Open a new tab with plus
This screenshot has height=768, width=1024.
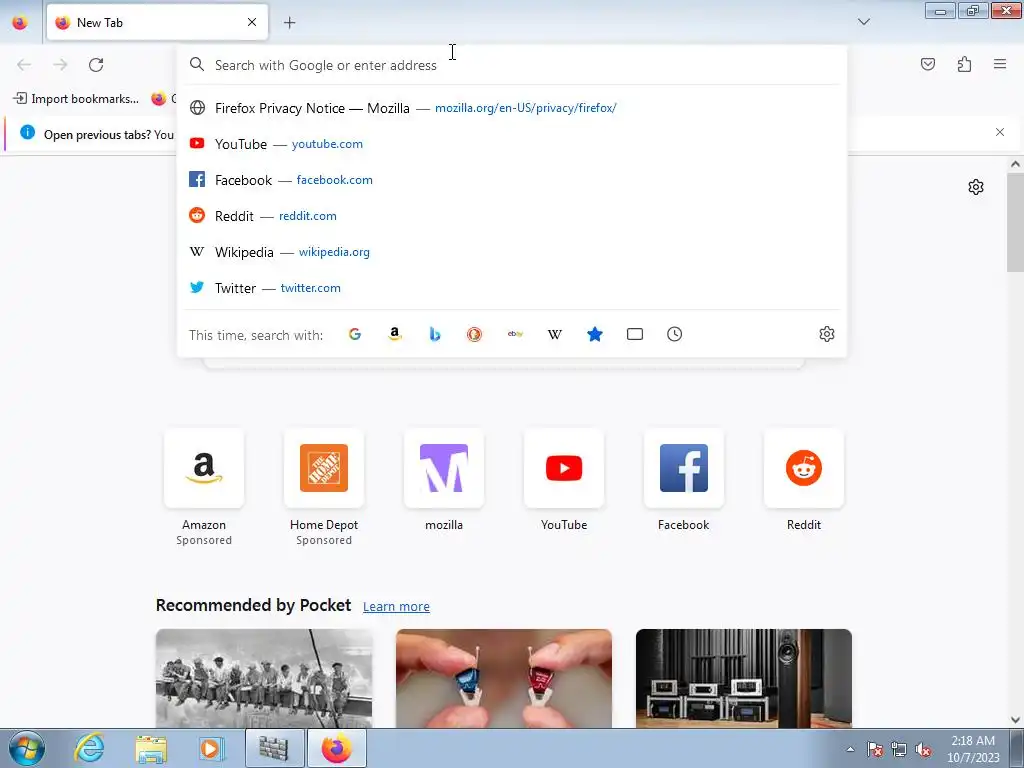(x=289, y=23)
